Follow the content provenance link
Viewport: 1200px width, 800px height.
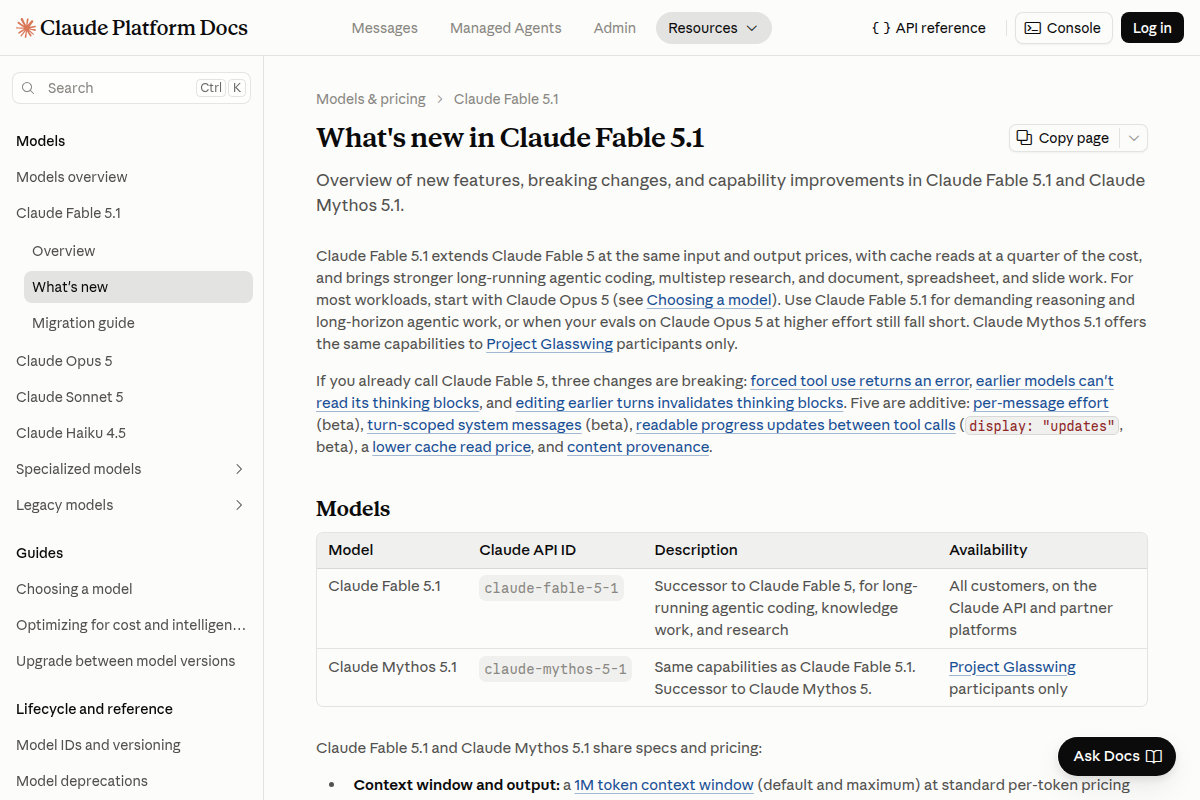tap(638, 447)
